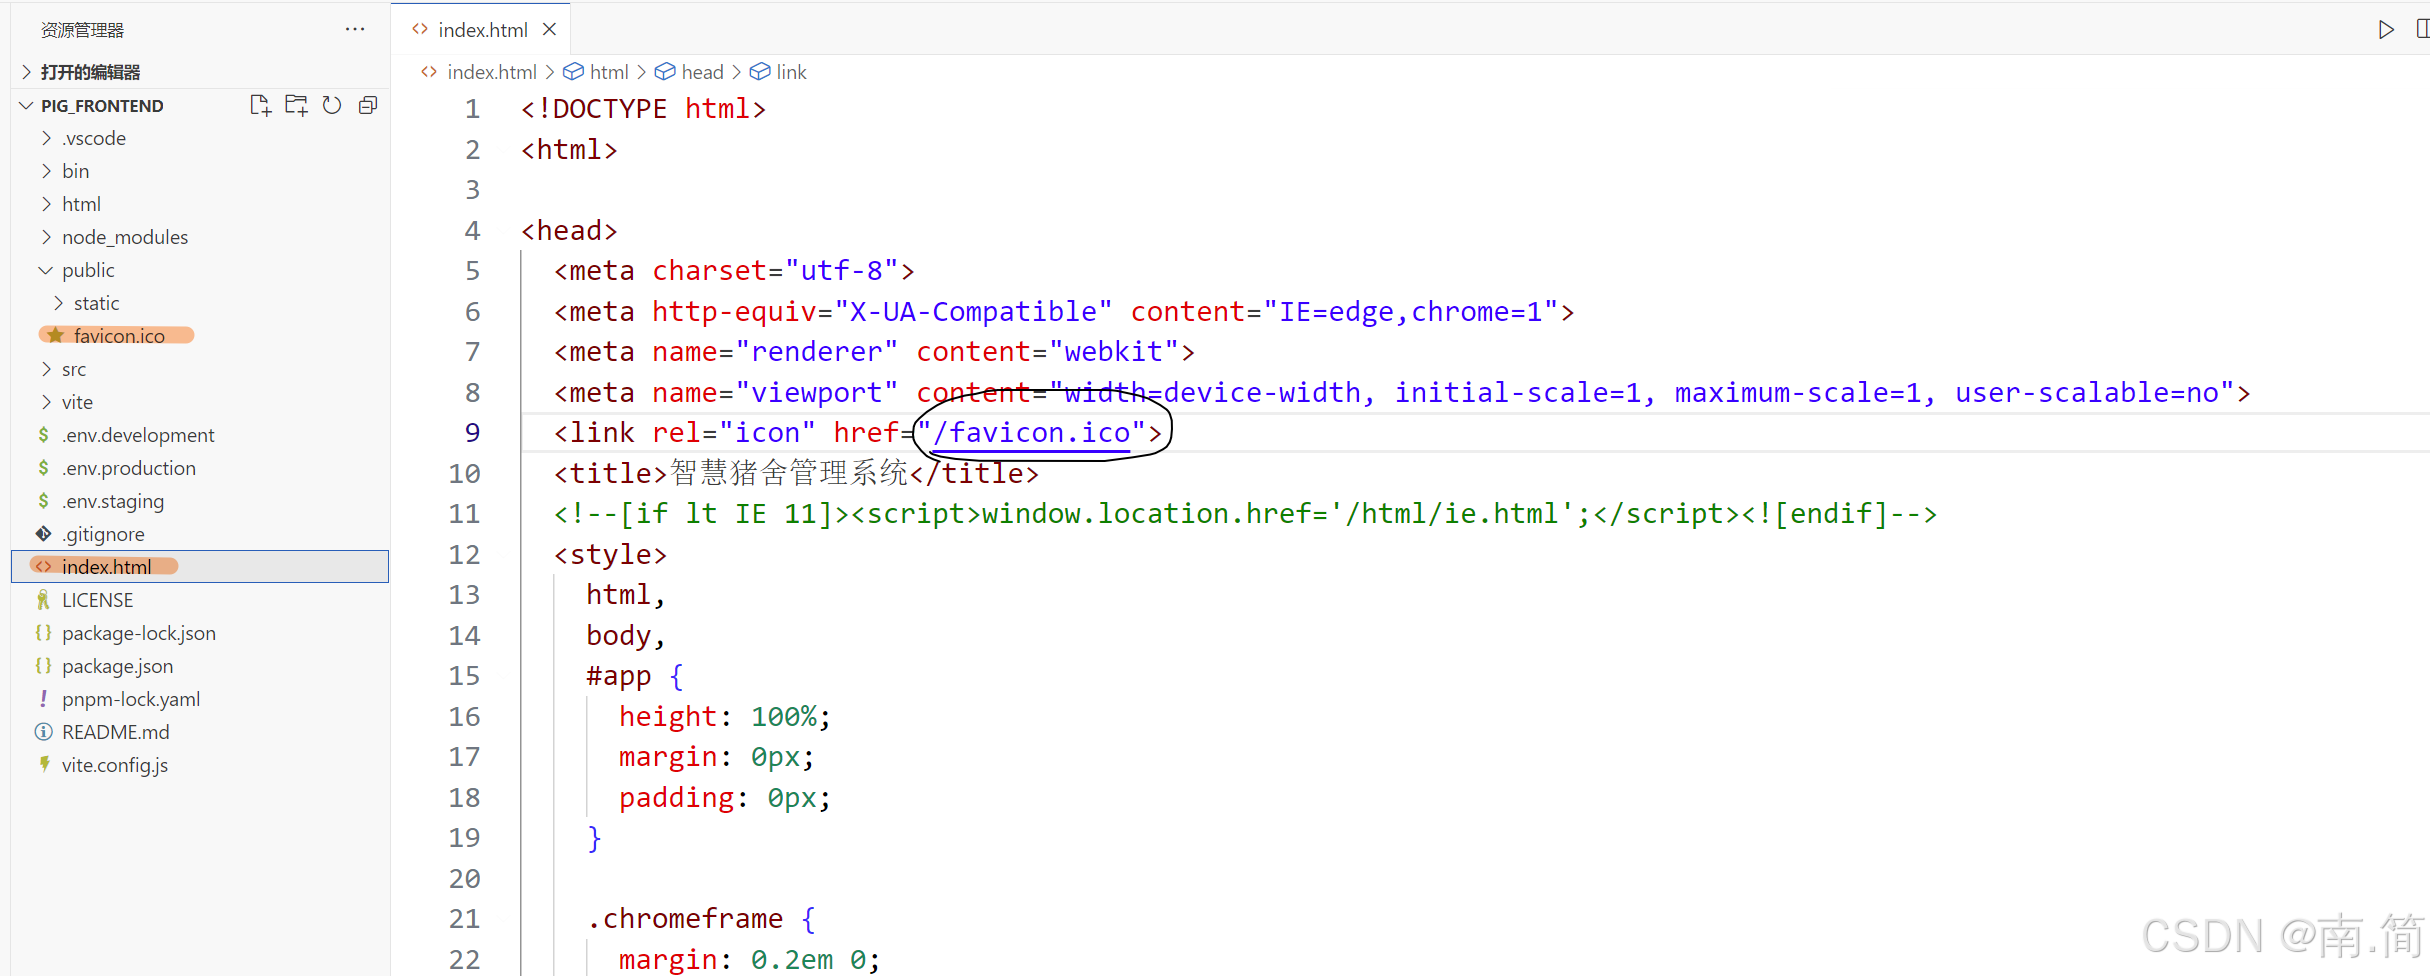Click the <head> tag on line 4

[x=569, y=231]
